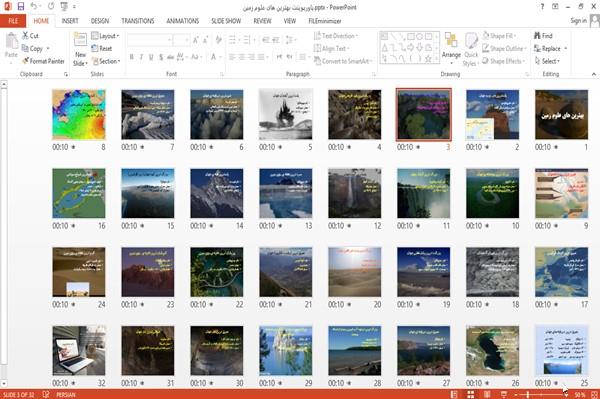600x399 pixels.
Task: Align text left
Action: pos(232,57)
